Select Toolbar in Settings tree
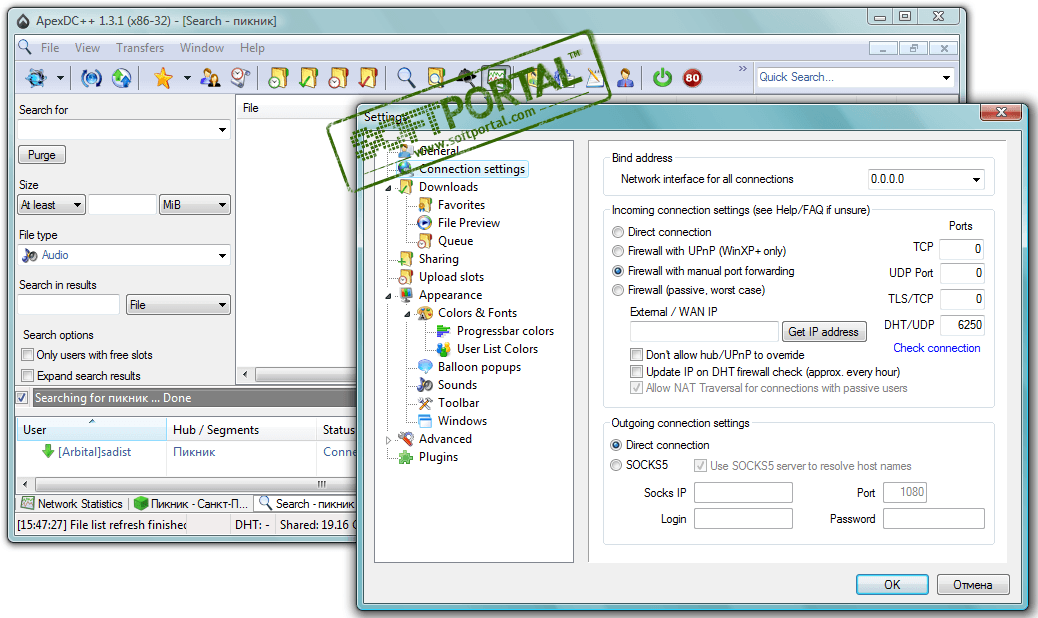The height and width of the screenshot is (618, 1038). click(x=458, y=402)
